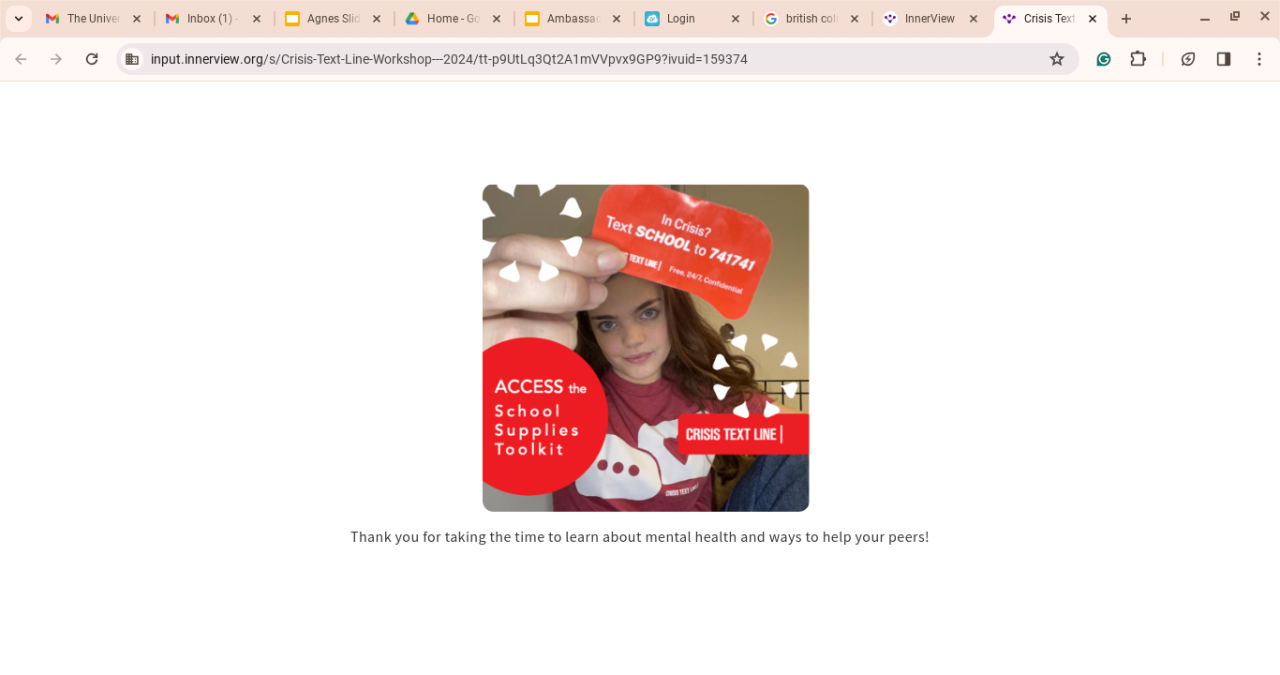Close the Agnes Slides tab
The height and width of the screenshot is (675, 1280).
377,19
